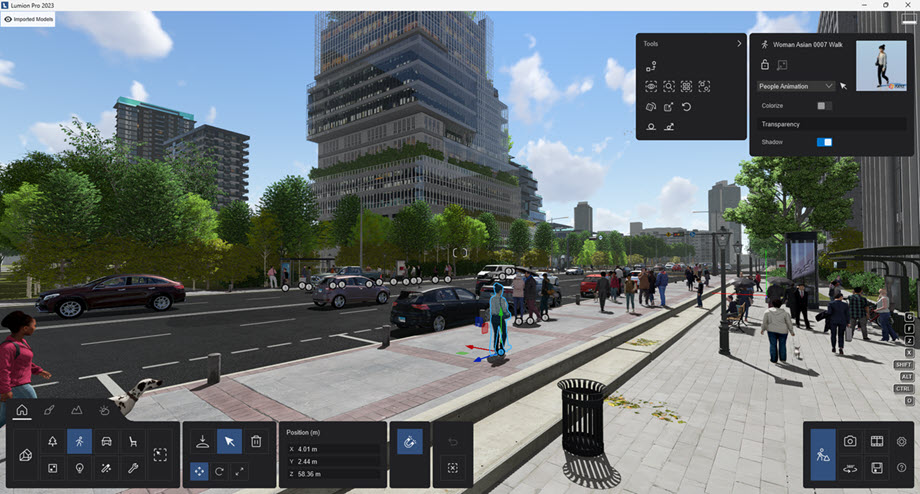Toggle the object lock padlock icon

pos(766,65)
